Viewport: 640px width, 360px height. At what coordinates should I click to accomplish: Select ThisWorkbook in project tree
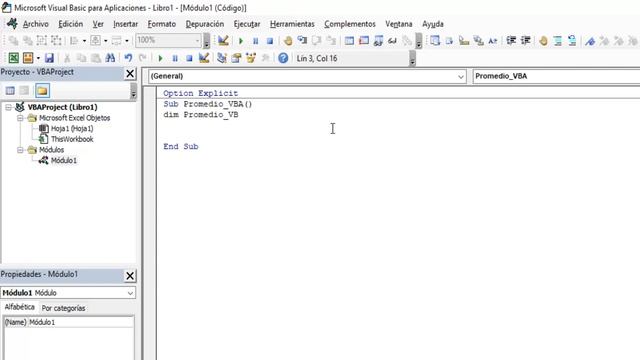(72, 139)
